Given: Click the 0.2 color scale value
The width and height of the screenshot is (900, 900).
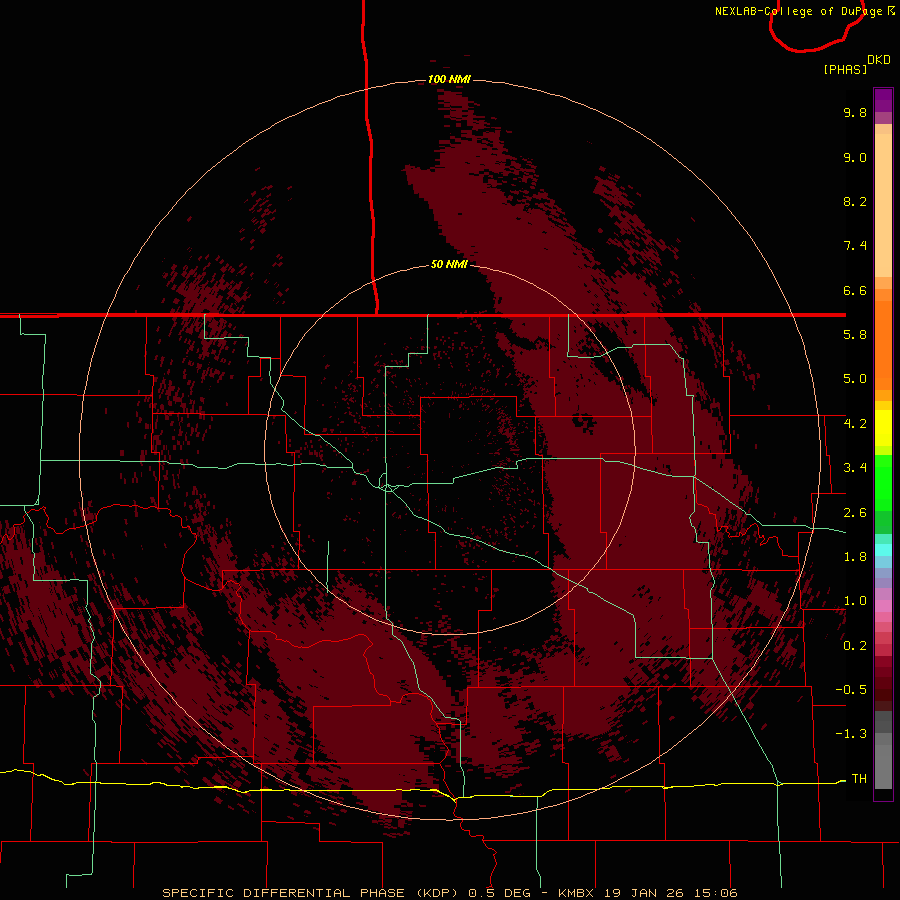Looking at the screenshot, I should point(855,646).
